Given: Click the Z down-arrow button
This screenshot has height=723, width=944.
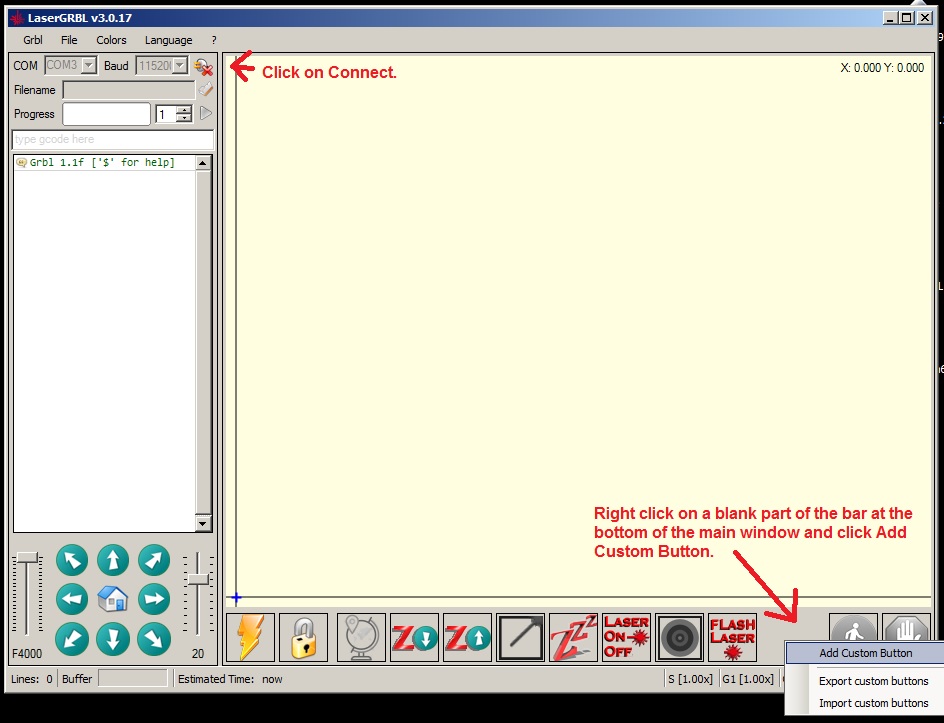Looking at the screenshot, I should (414, 638).
